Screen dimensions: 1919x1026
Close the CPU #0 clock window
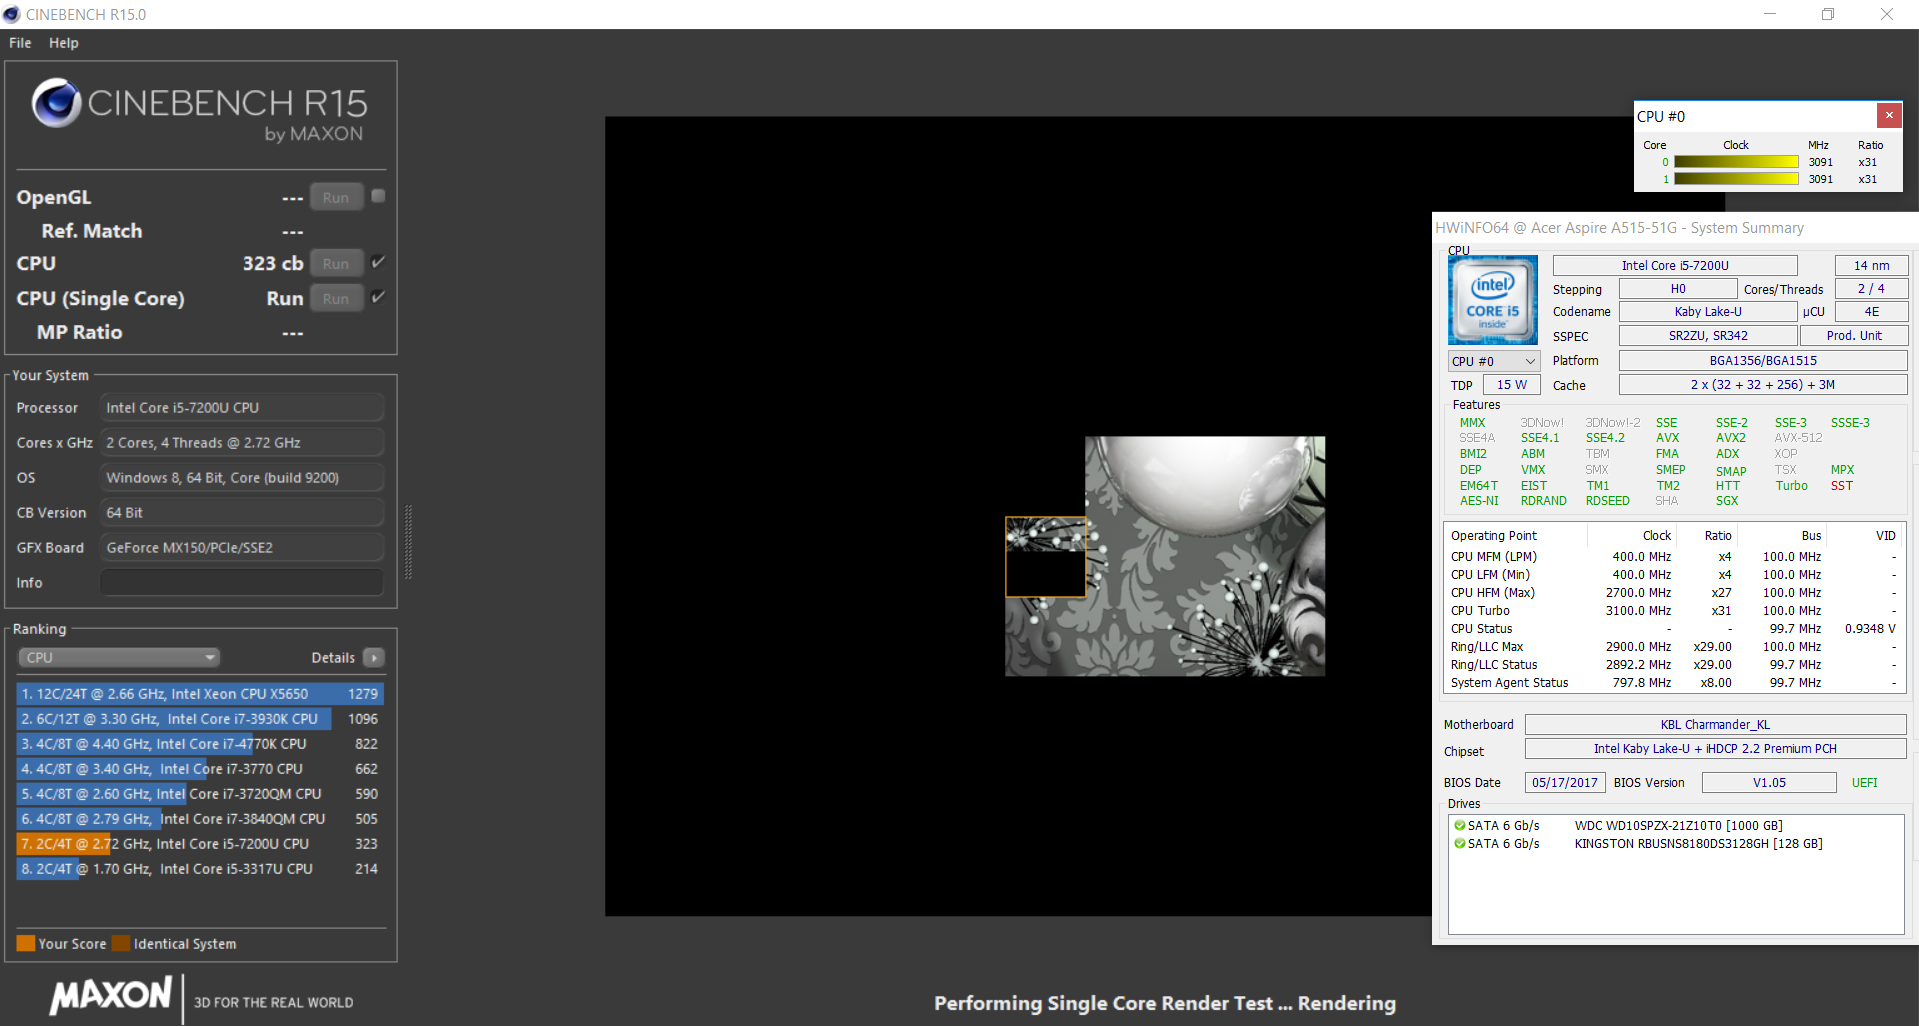(x=1889, y=115)
